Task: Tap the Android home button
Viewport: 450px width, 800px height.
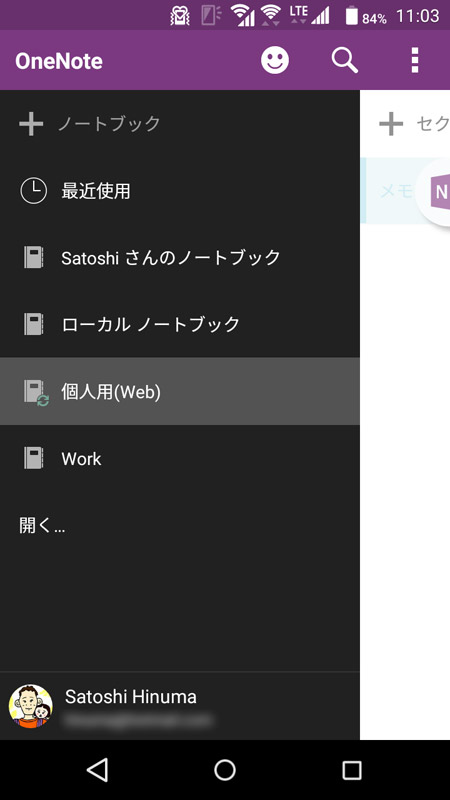Action: click(224, 769)
